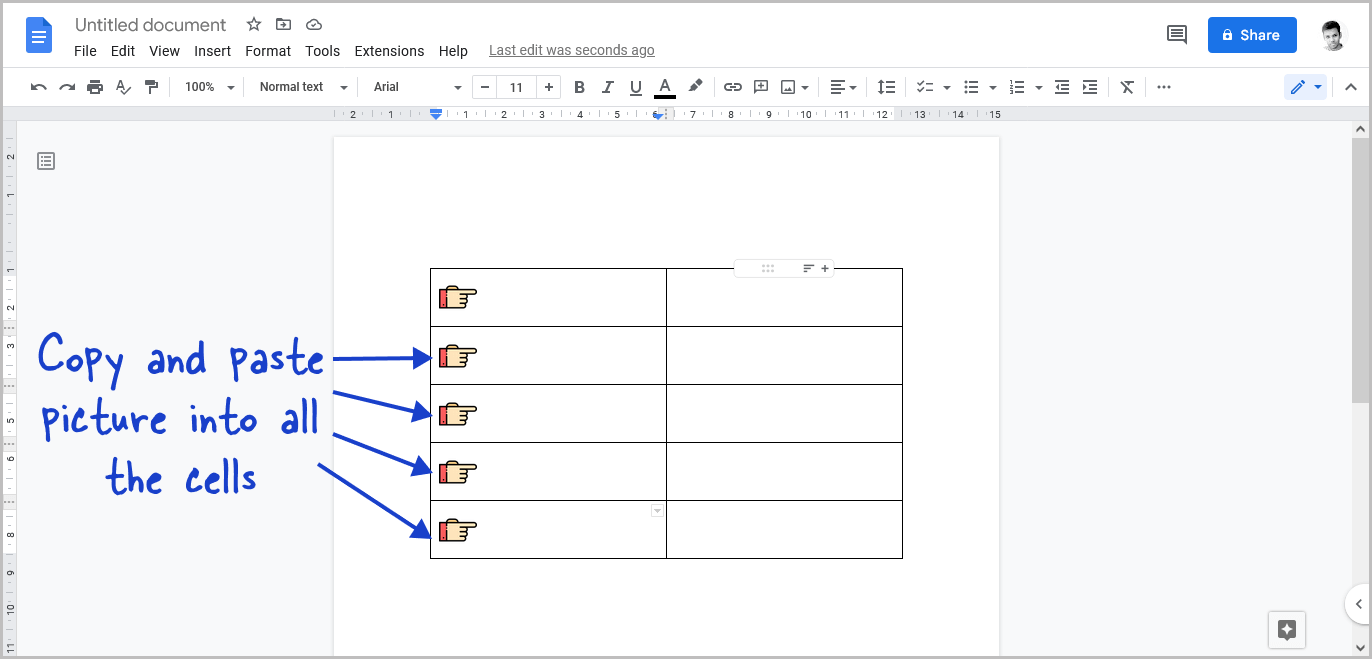This screenshot has width=1372, height=659.
Task: Open the Insert link icon
Action: point(732,87)
